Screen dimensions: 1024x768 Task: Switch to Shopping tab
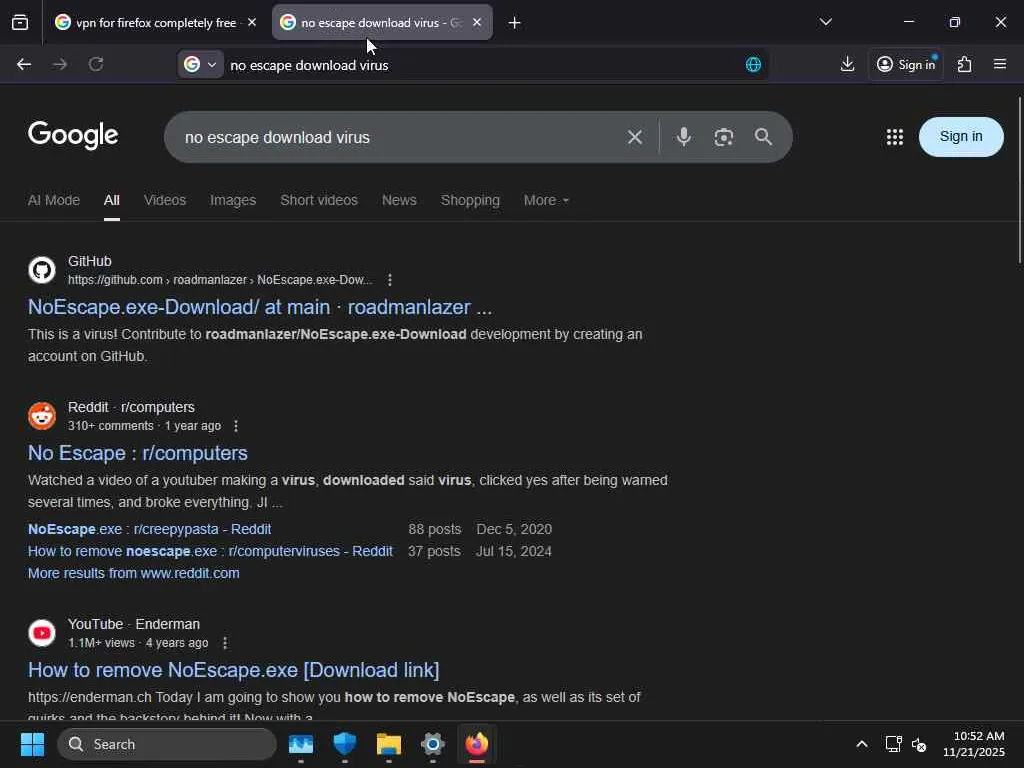pos(470,200)
